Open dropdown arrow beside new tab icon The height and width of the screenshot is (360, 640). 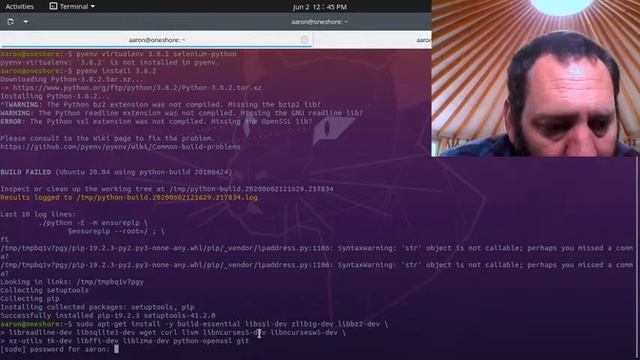pyautogui.click(x=26, y=22)
